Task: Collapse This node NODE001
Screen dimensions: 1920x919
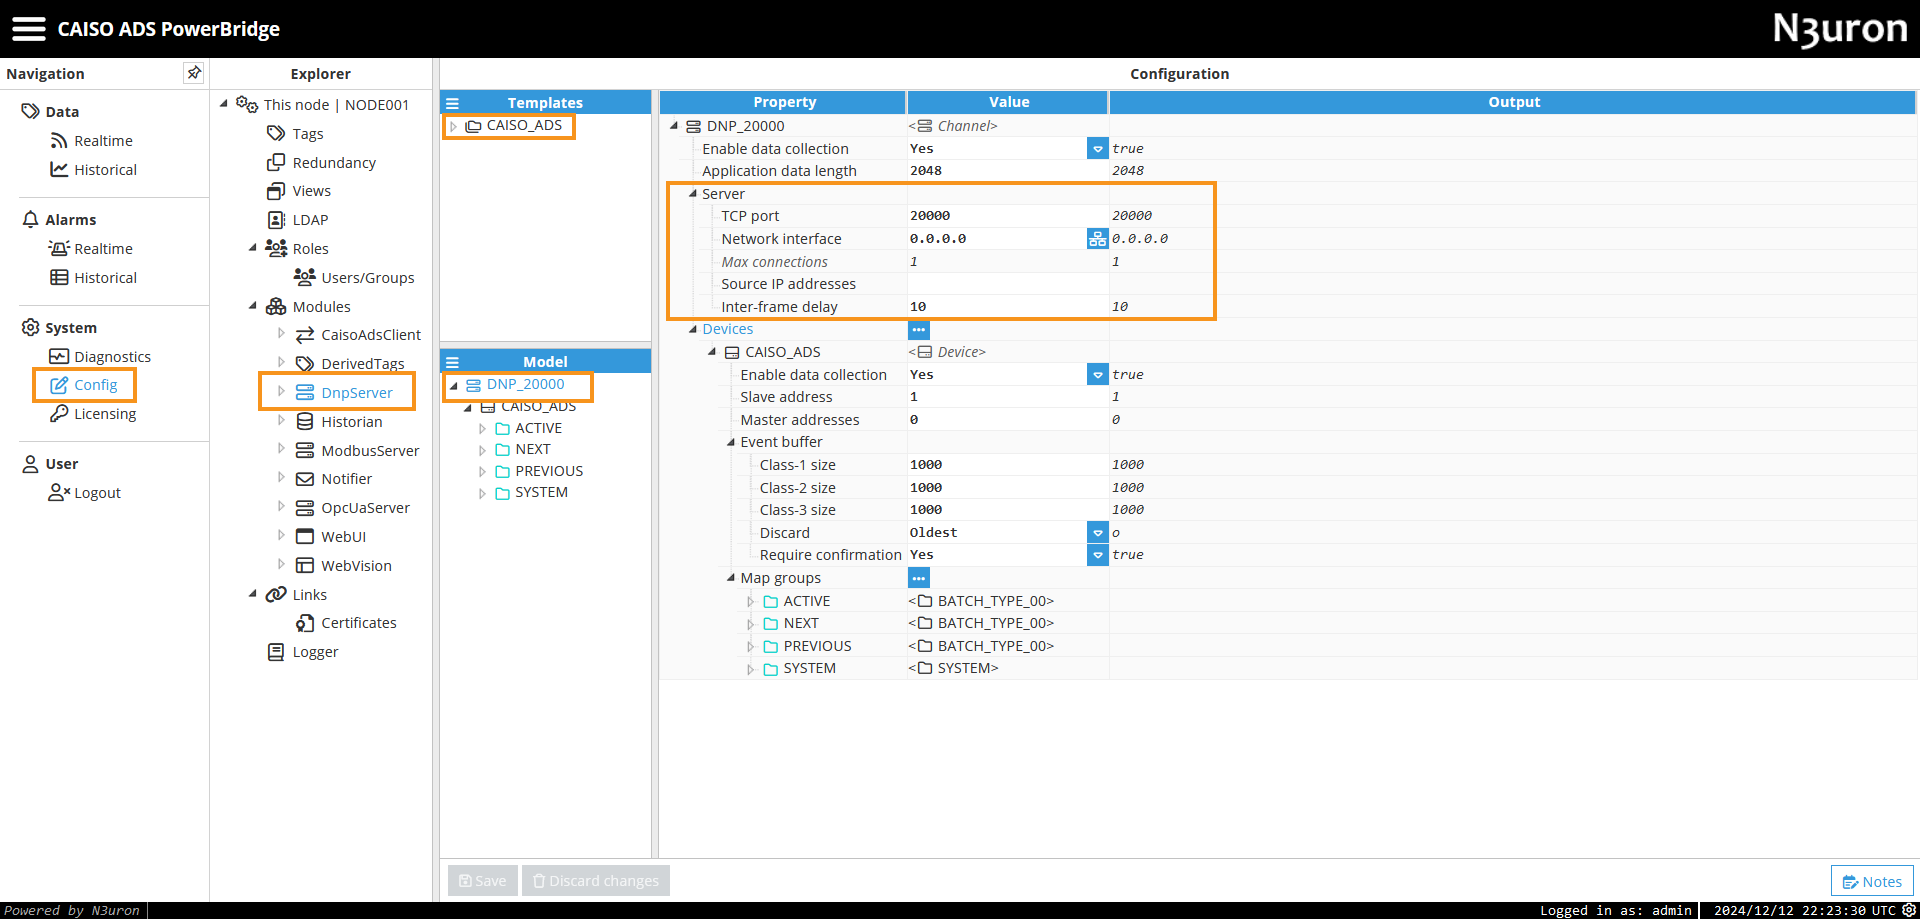Action: pyautogui.click(x=224, y=103)
